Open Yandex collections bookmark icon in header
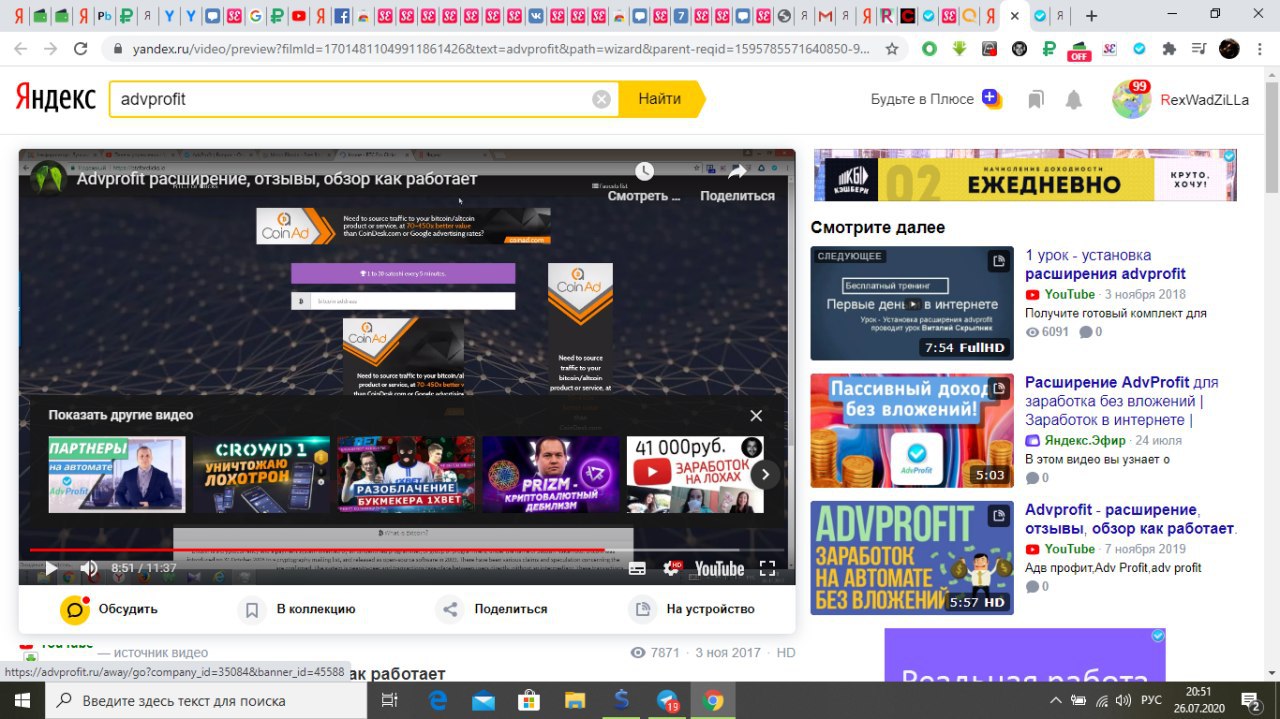The image size is (1280, 719). (x=1036, y=99)
